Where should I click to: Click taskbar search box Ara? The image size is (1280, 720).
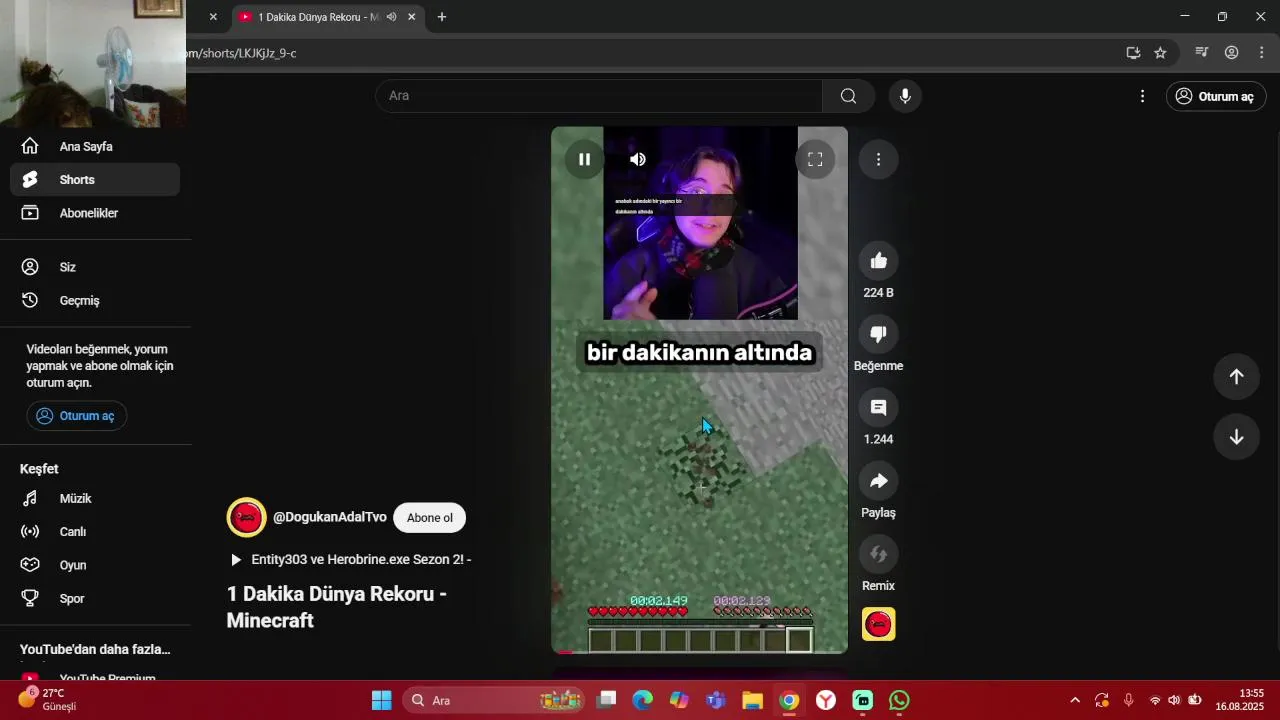click(x=495, y=700)
